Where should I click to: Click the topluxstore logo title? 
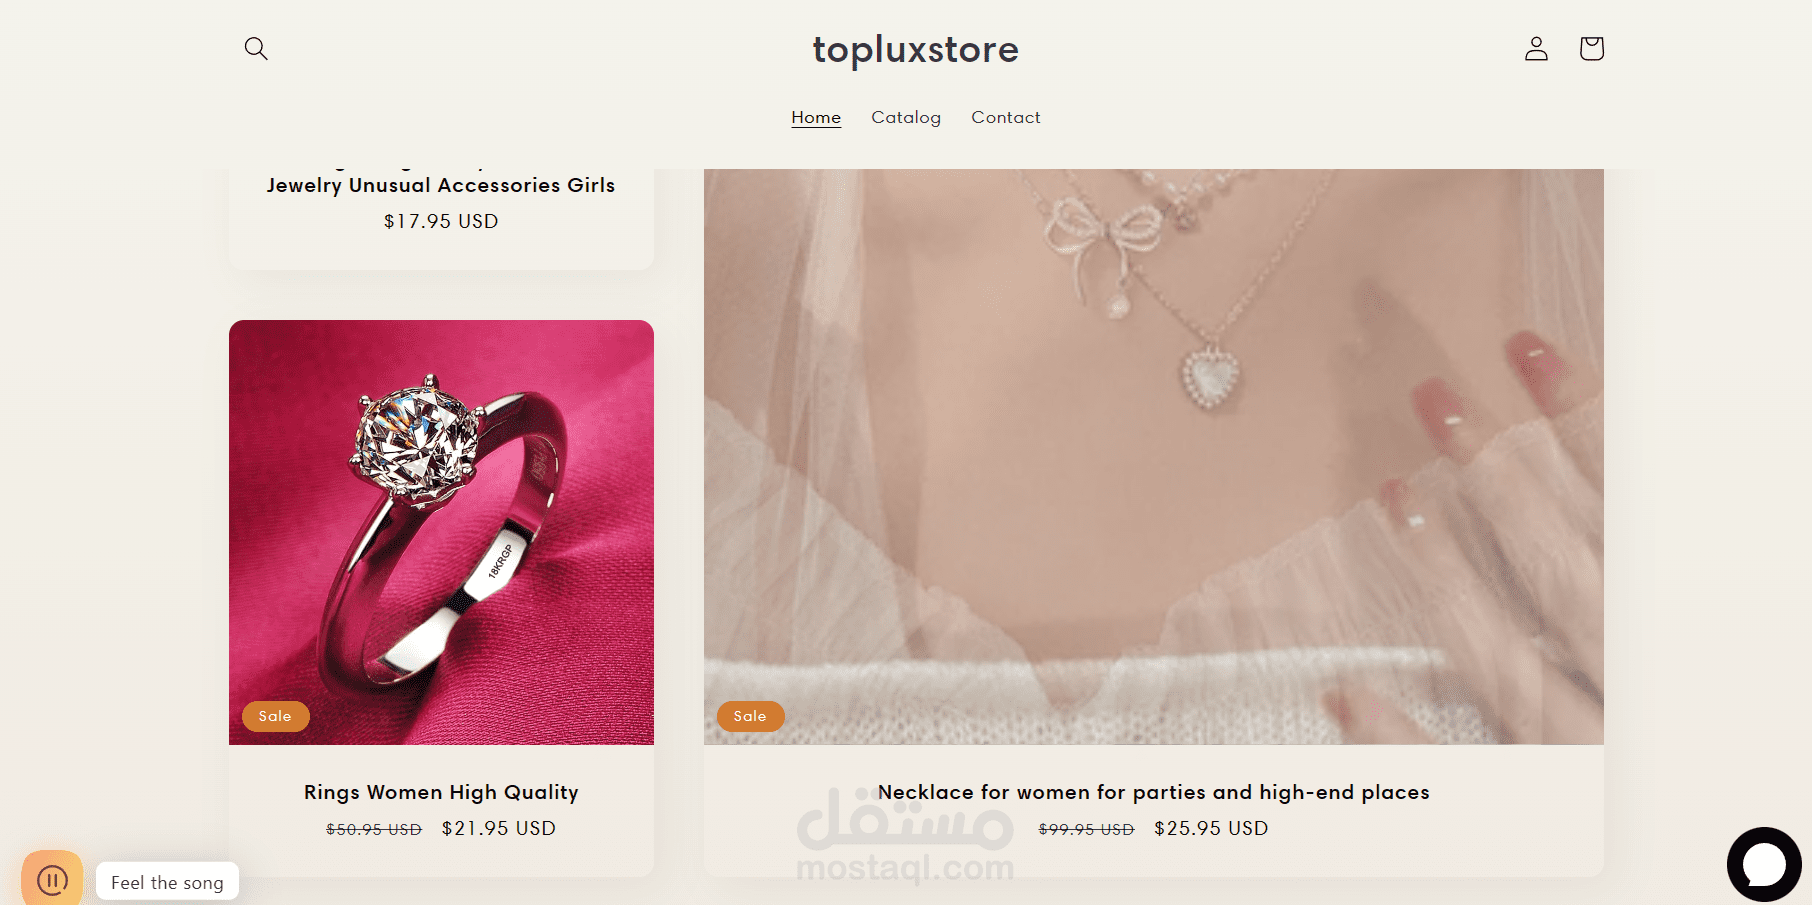[915, 49]
